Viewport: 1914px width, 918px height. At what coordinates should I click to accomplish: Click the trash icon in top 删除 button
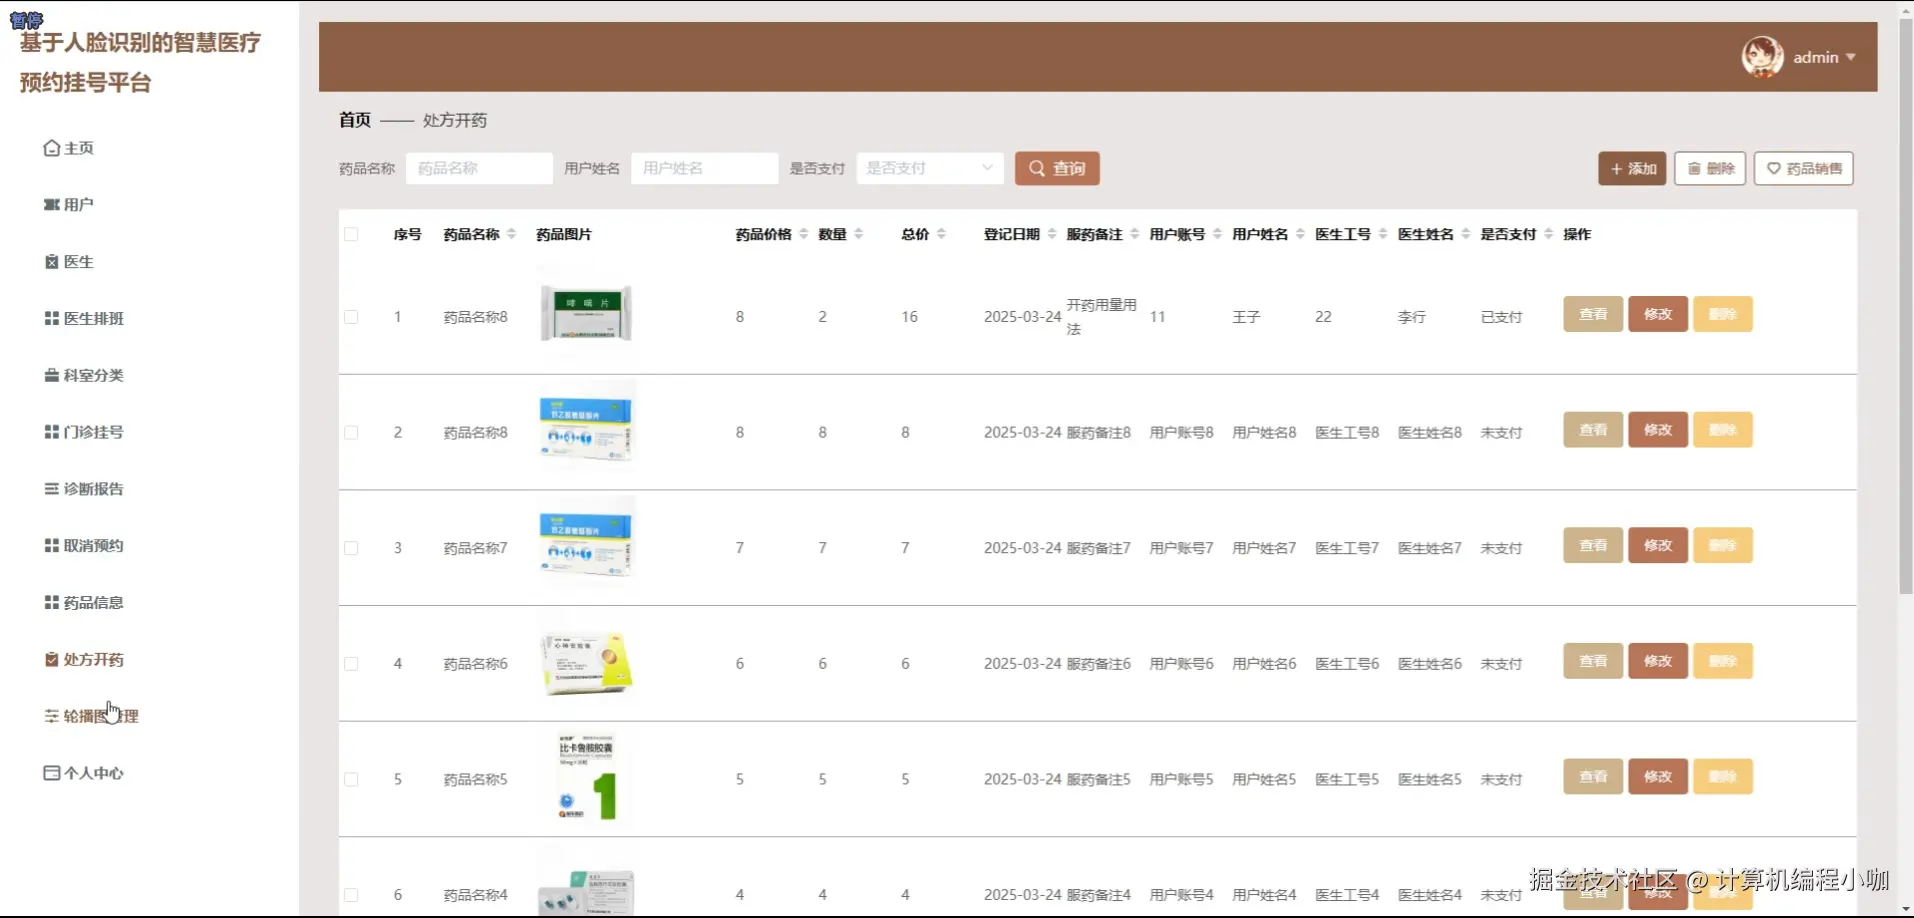tap(1694, 169)
